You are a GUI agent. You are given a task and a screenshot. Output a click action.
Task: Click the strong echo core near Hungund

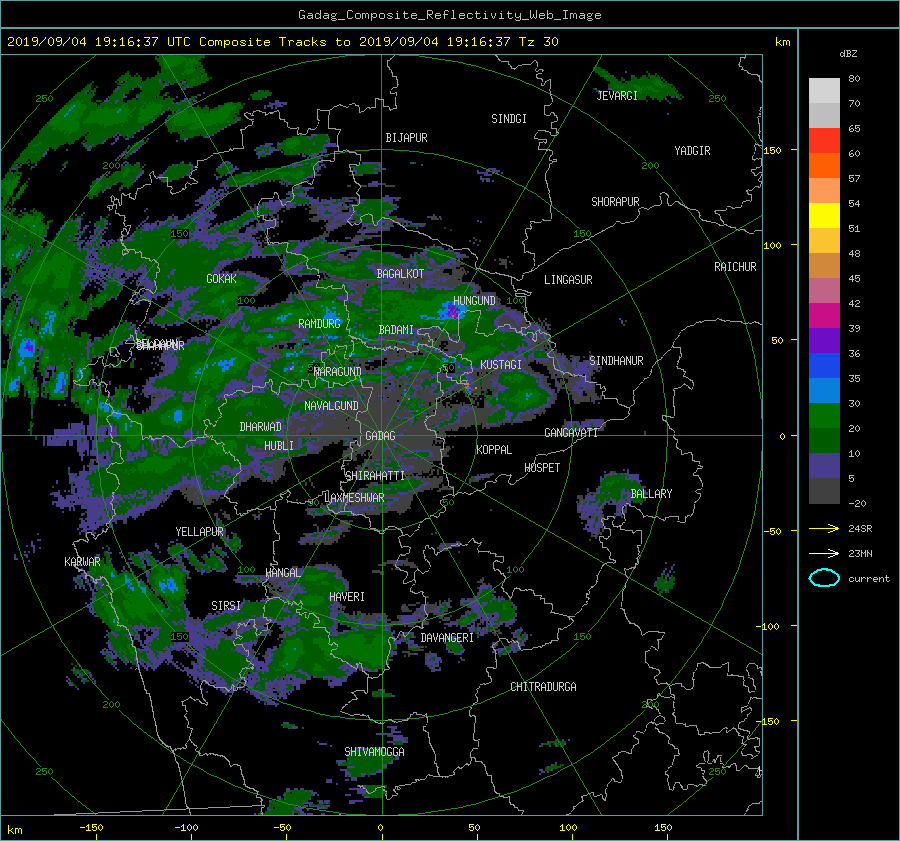(x=453, y=311)
